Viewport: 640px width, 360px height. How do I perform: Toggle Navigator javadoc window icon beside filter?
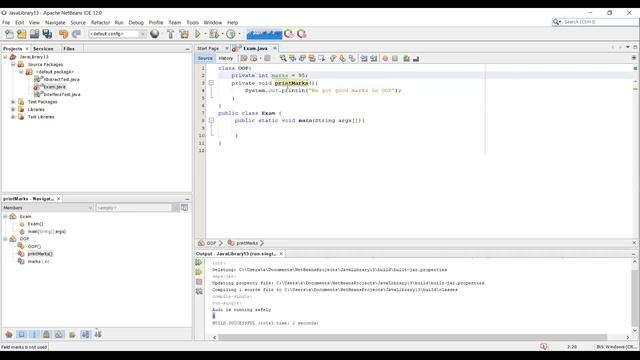pos(184,208)
